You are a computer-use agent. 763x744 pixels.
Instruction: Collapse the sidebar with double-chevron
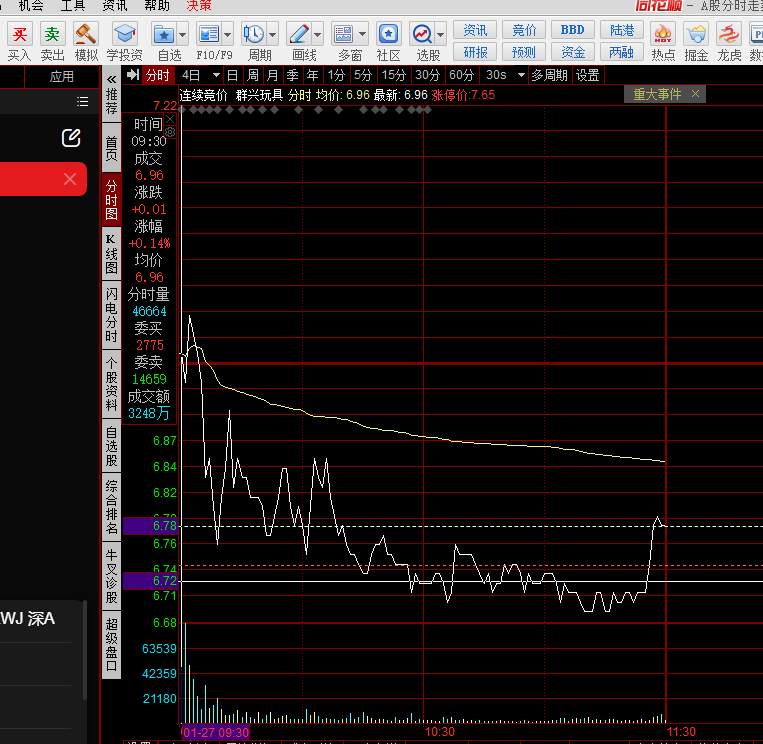[111, 77]
